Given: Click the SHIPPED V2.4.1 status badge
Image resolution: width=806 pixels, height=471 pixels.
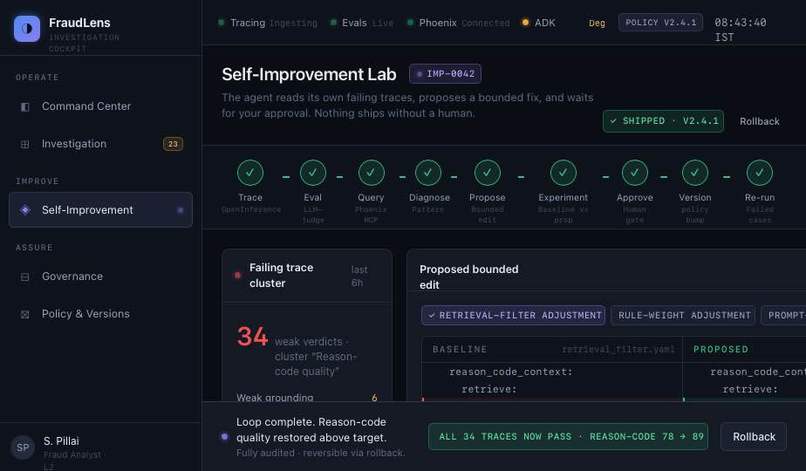Looking at the screenshot, I should click(663, 121).
